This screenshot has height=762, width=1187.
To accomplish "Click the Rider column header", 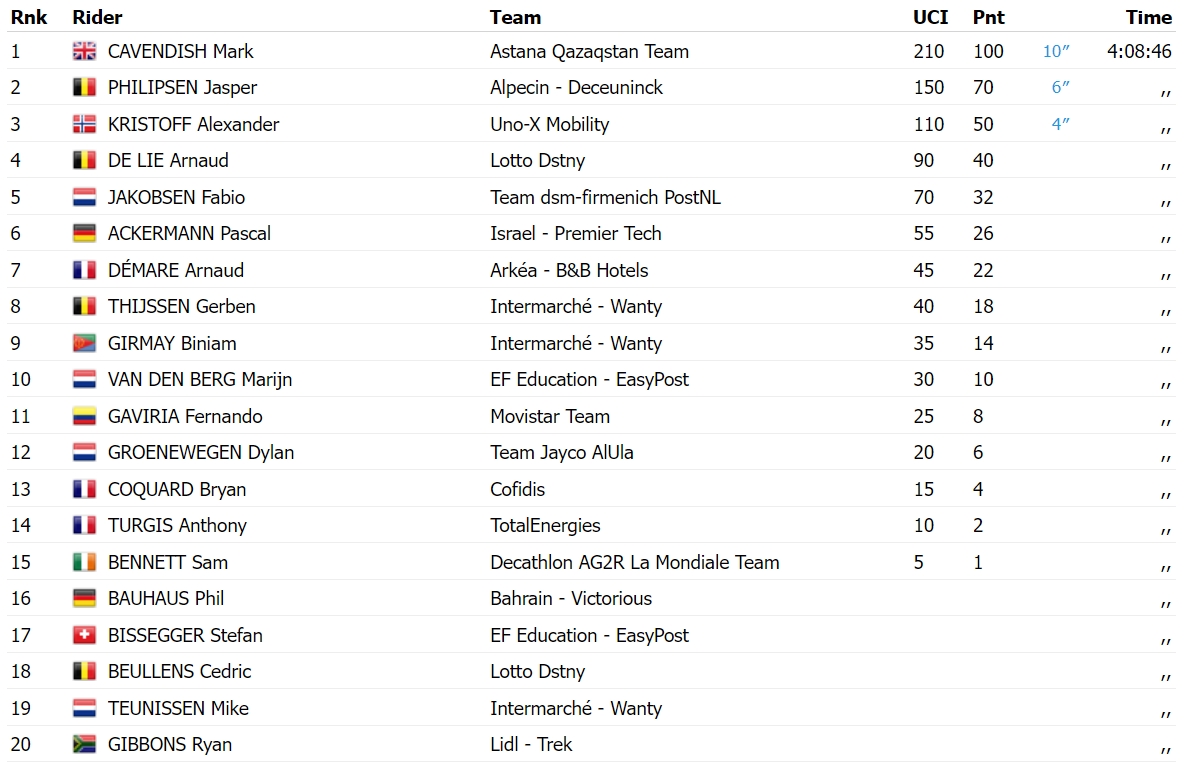I will [x=97, y=17].
